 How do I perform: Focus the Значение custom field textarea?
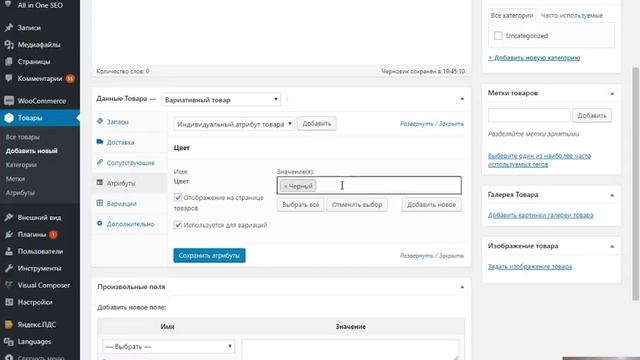pos(350,350)
